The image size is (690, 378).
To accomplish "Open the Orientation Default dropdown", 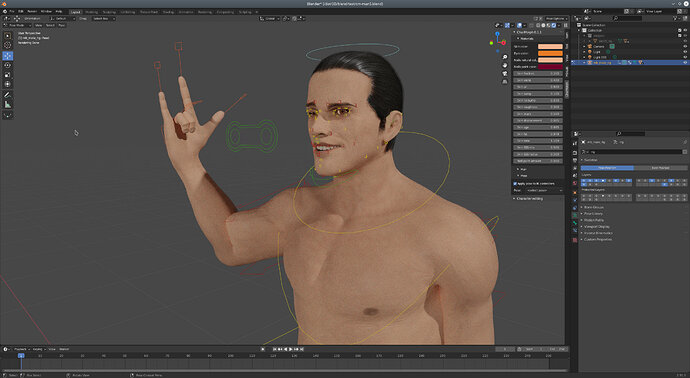I will coord(62,18).
